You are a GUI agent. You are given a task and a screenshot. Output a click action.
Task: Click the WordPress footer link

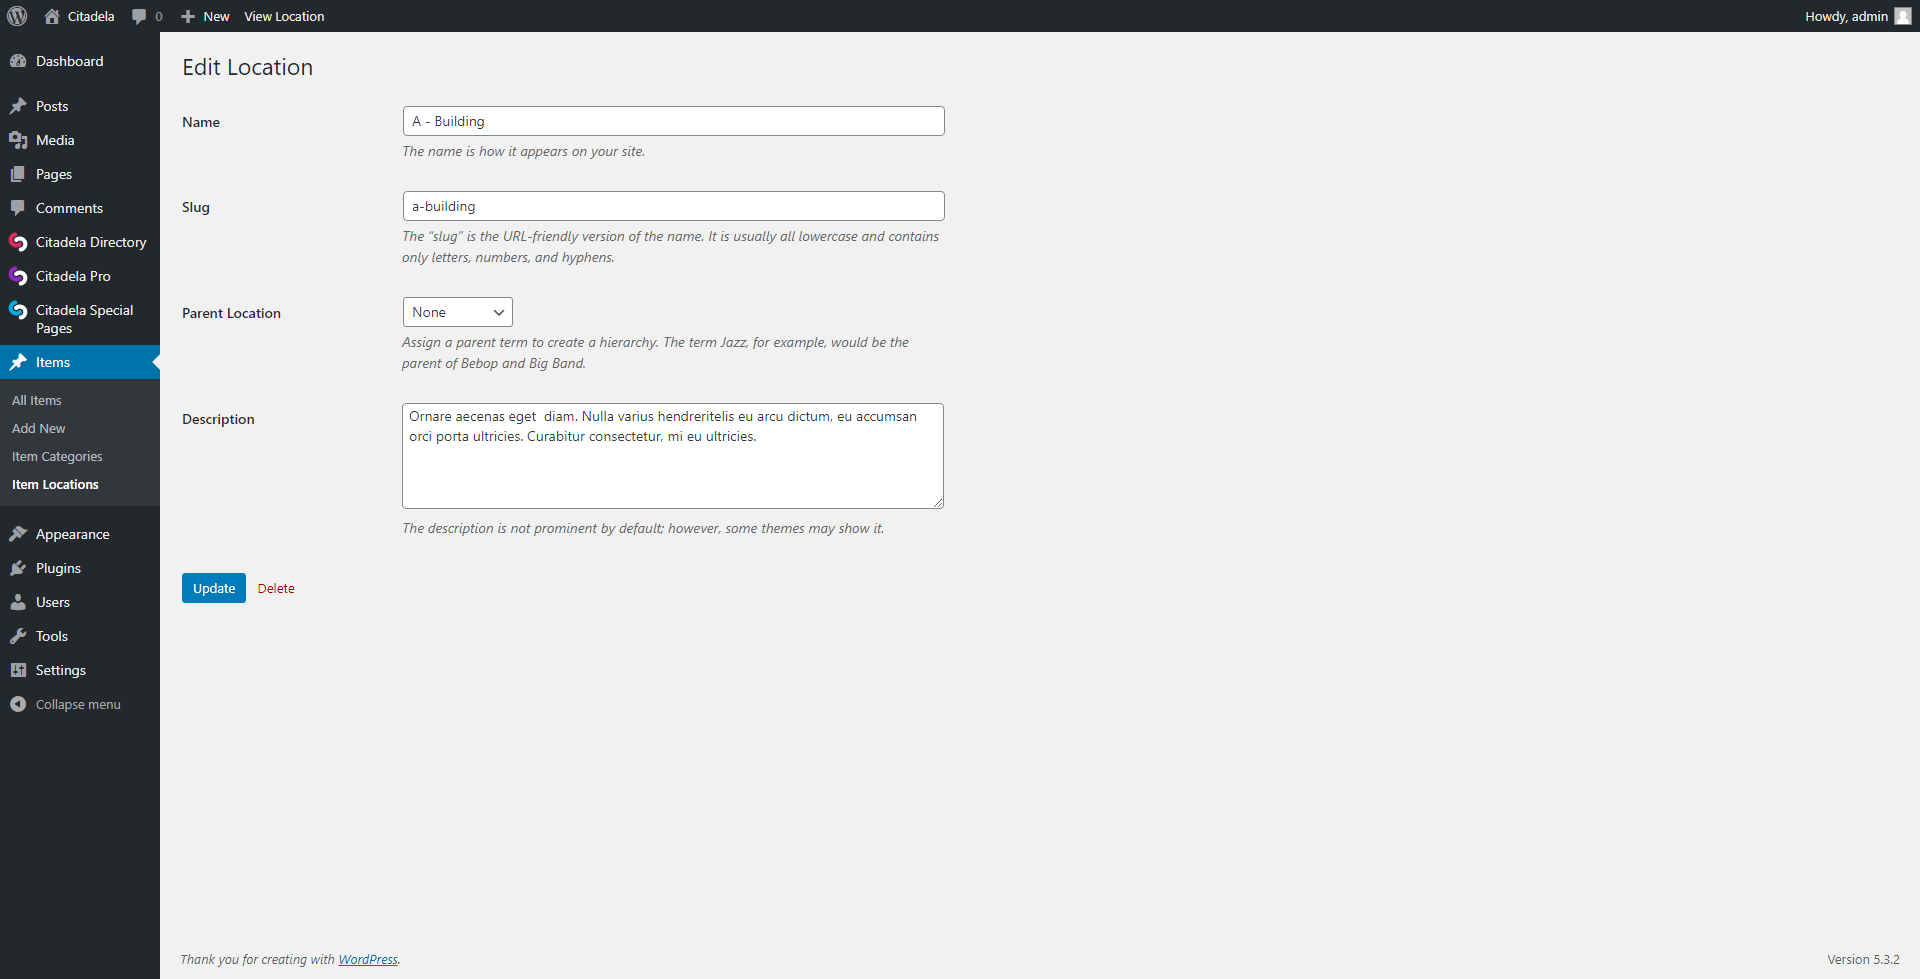[x=368, y=959]
